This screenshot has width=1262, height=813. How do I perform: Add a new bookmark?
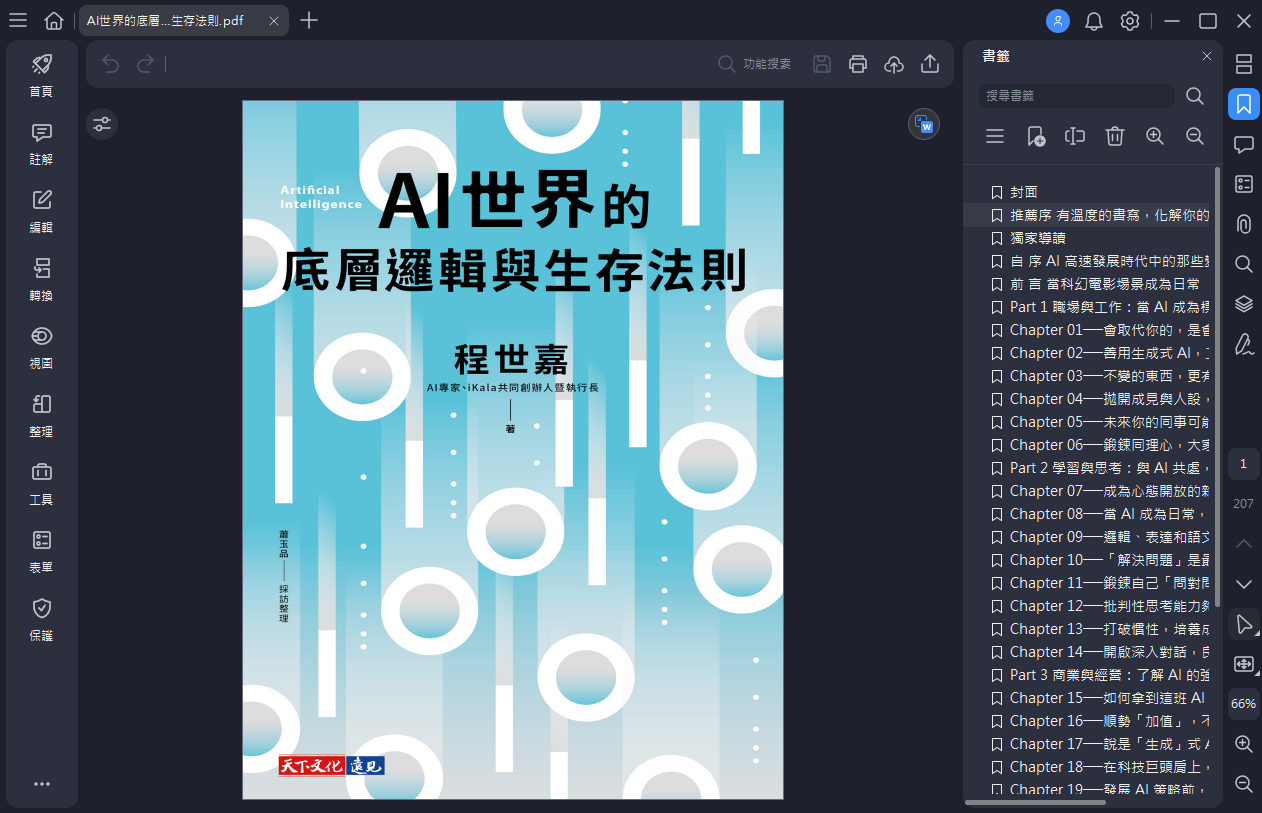pos(1036,136)
